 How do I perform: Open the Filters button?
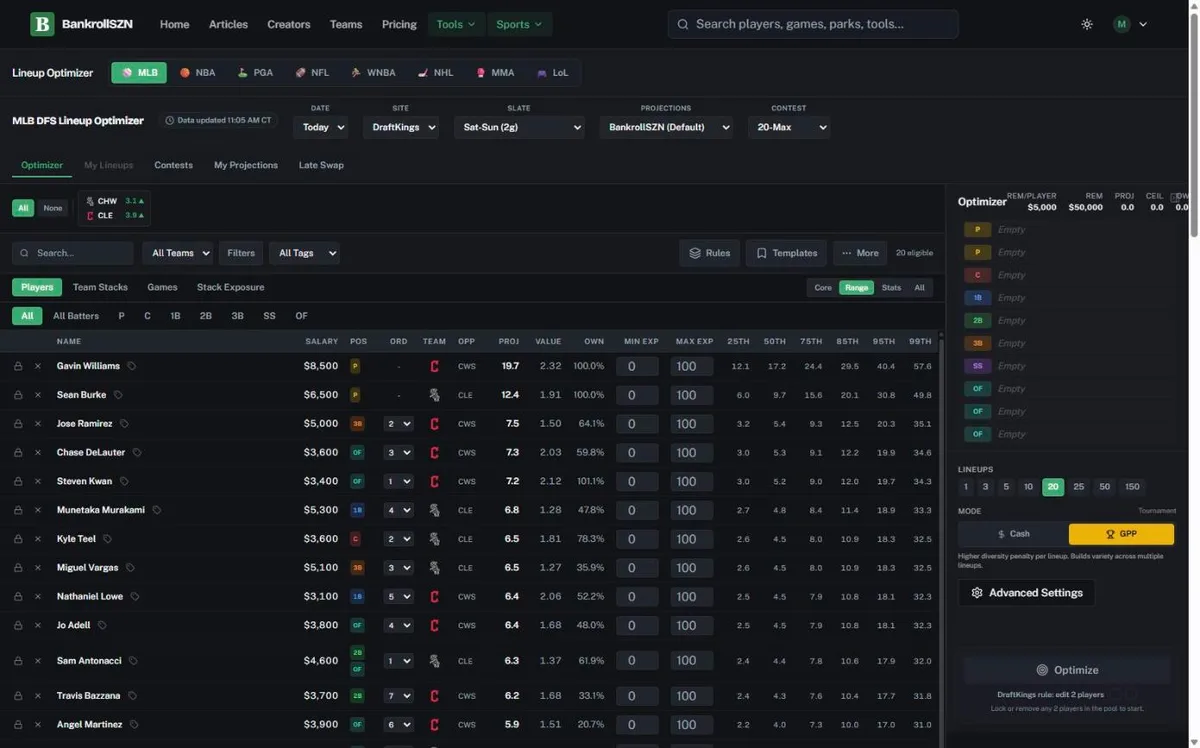(x=241, y=253)
